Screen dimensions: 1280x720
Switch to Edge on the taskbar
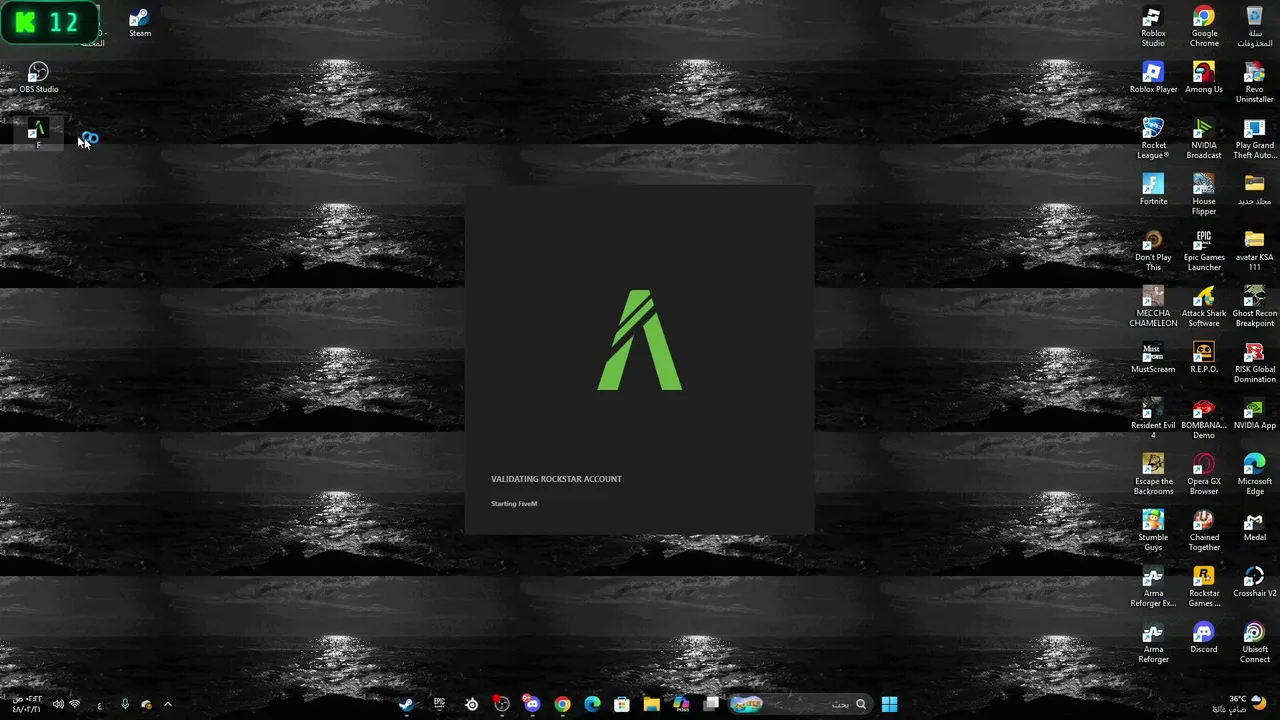[x=592, y=705]
